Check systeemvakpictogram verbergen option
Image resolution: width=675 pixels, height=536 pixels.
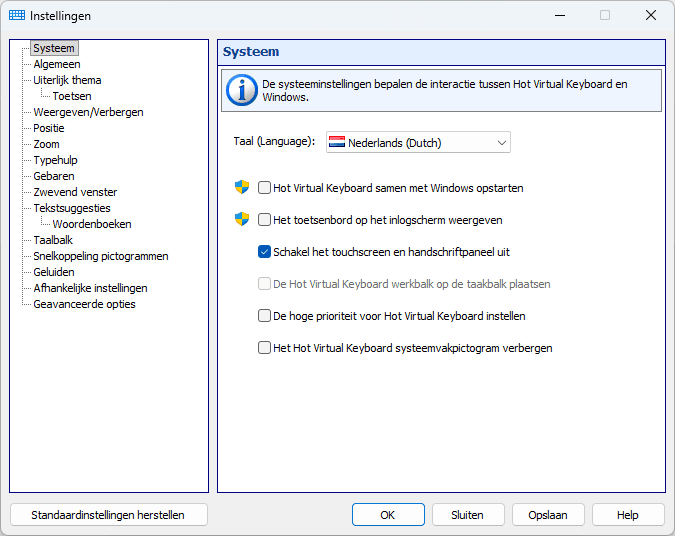coord(264,347)
